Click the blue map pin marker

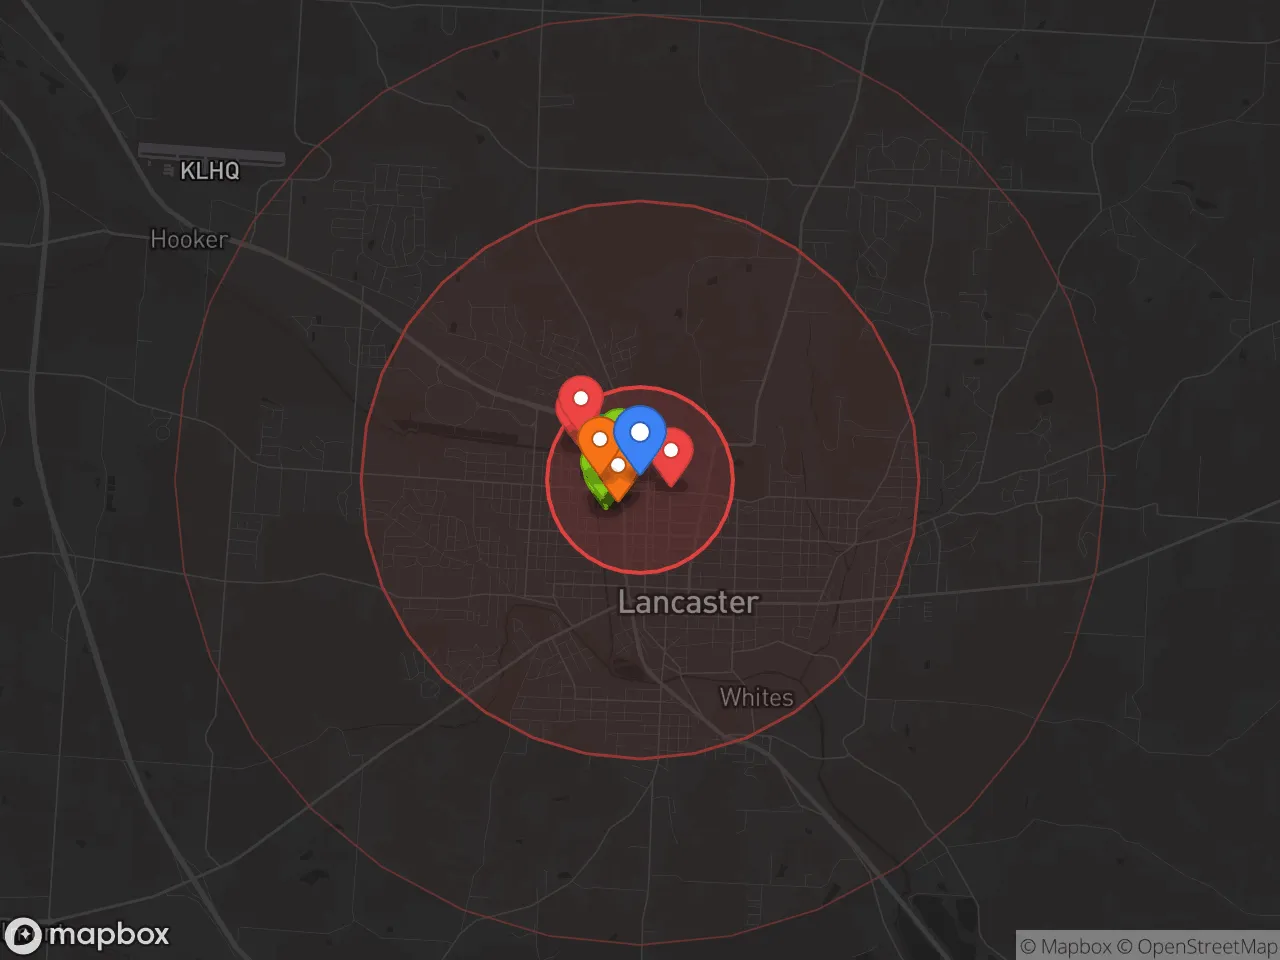pos(640,433)
